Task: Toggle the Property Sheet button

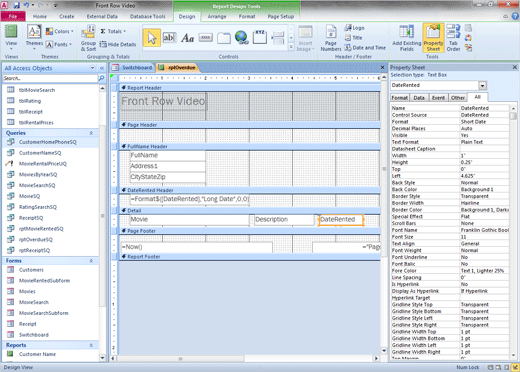Action: click(433, 38)
